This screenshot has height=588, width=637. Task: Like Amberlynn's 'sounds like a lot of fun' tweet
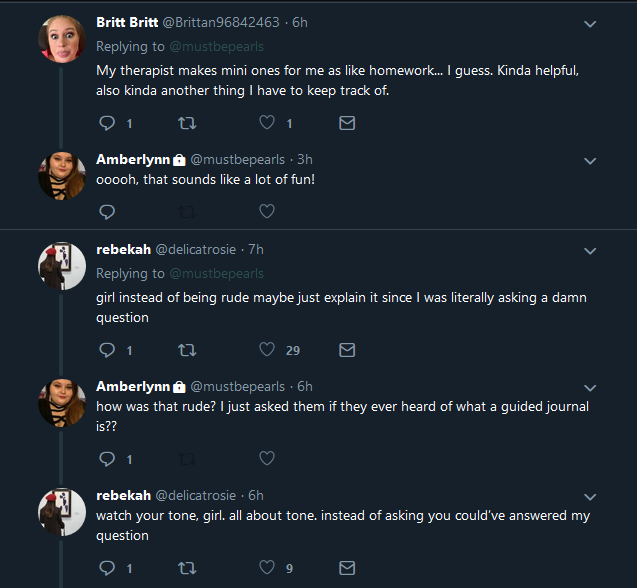point(267,211)
